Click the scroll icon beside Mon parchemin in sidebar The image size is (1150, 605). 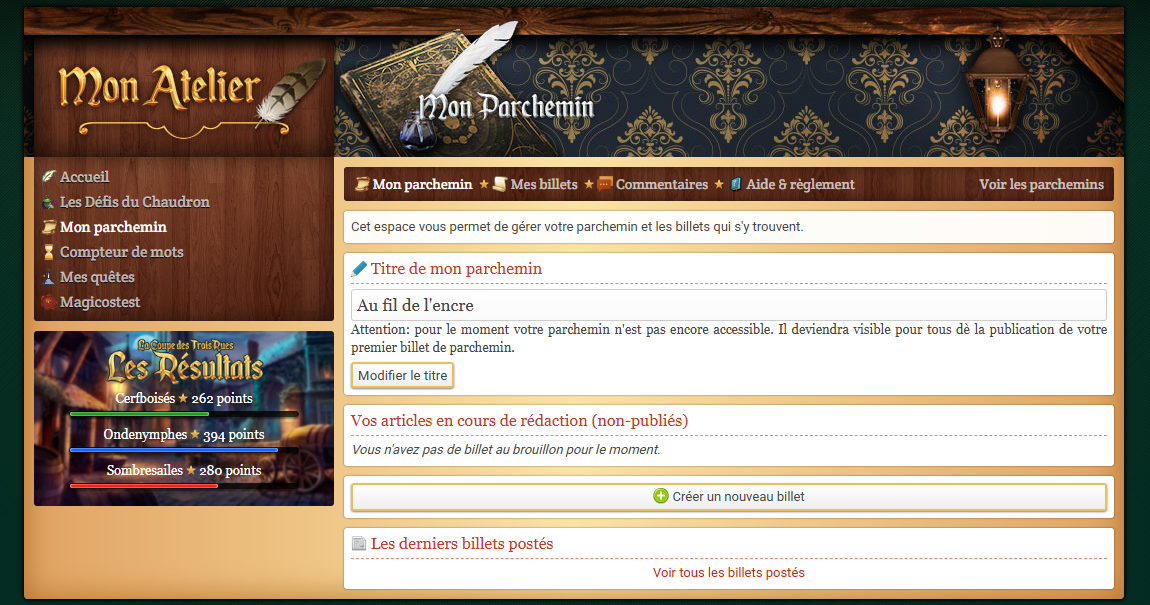[48, 227]
